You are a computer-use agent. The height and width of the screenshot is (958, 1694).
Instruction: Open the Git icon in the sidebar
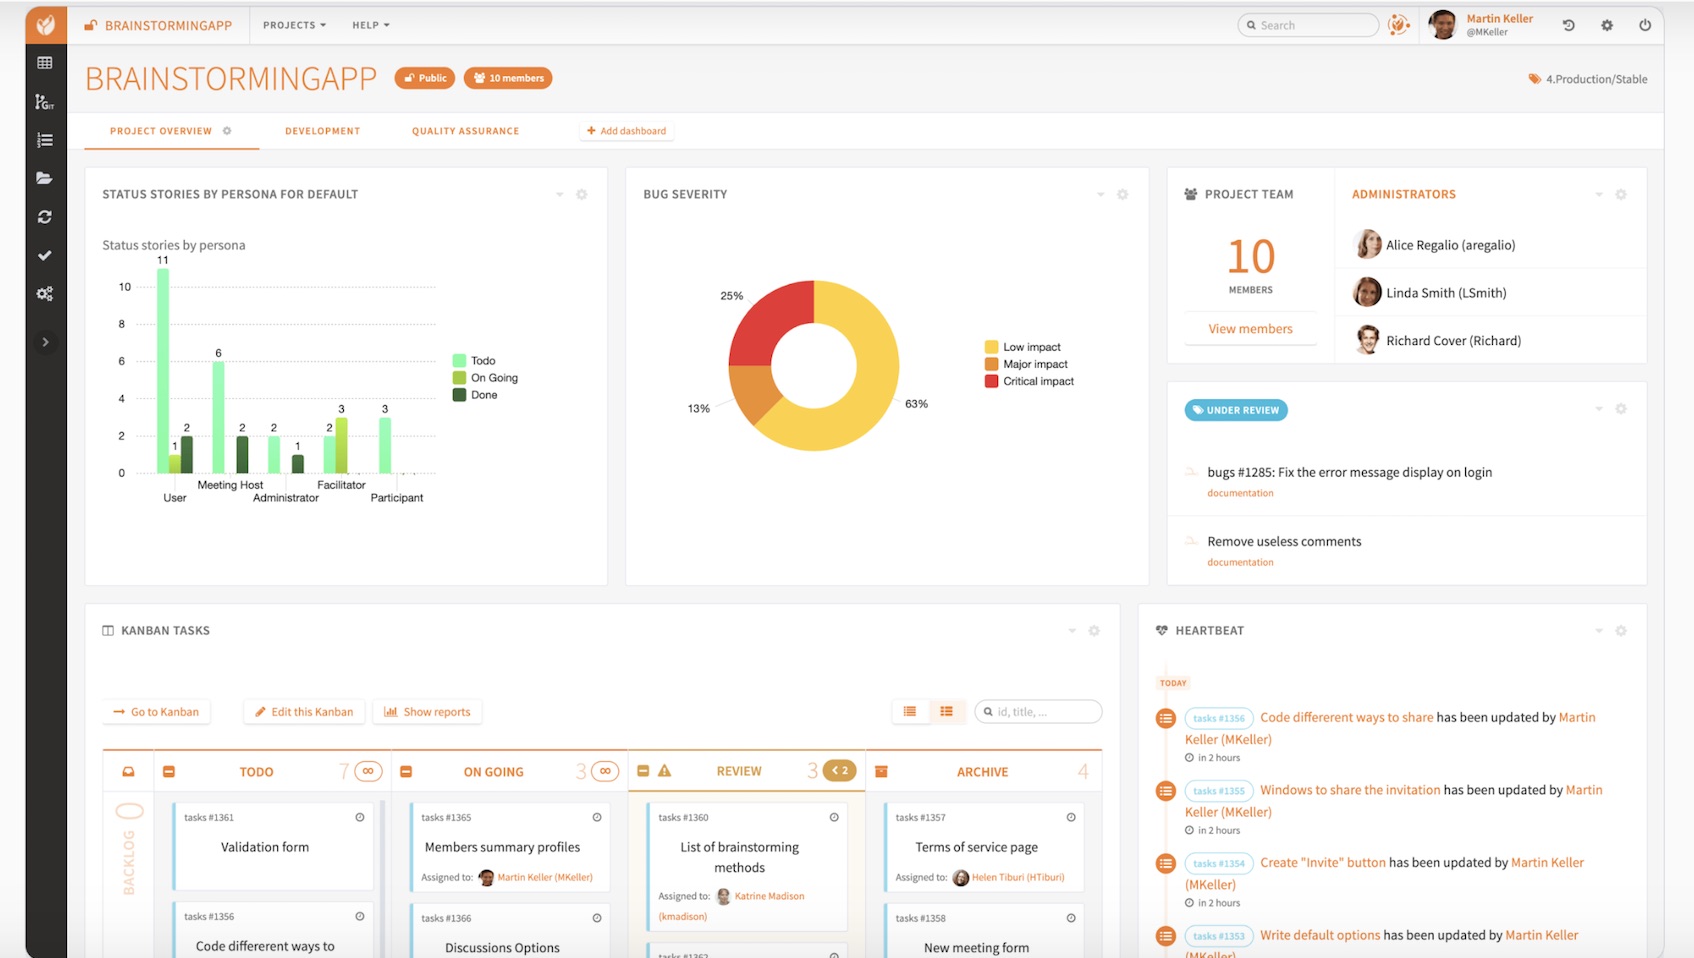pyautogui.click(x=44, y=102)
